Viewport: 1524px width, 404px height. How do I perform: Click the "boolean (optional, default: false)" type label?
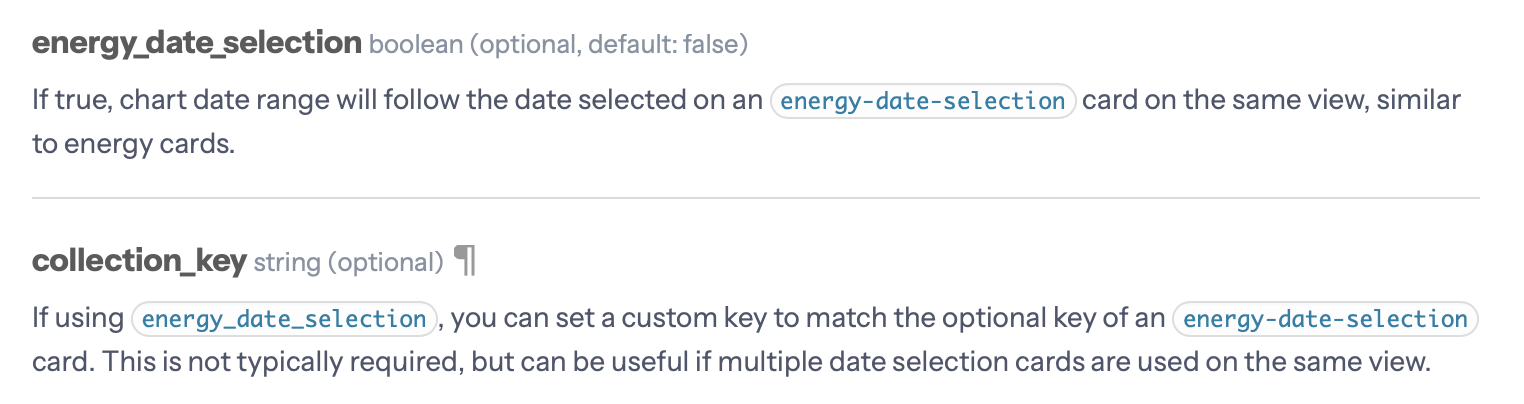click(559, 44)
